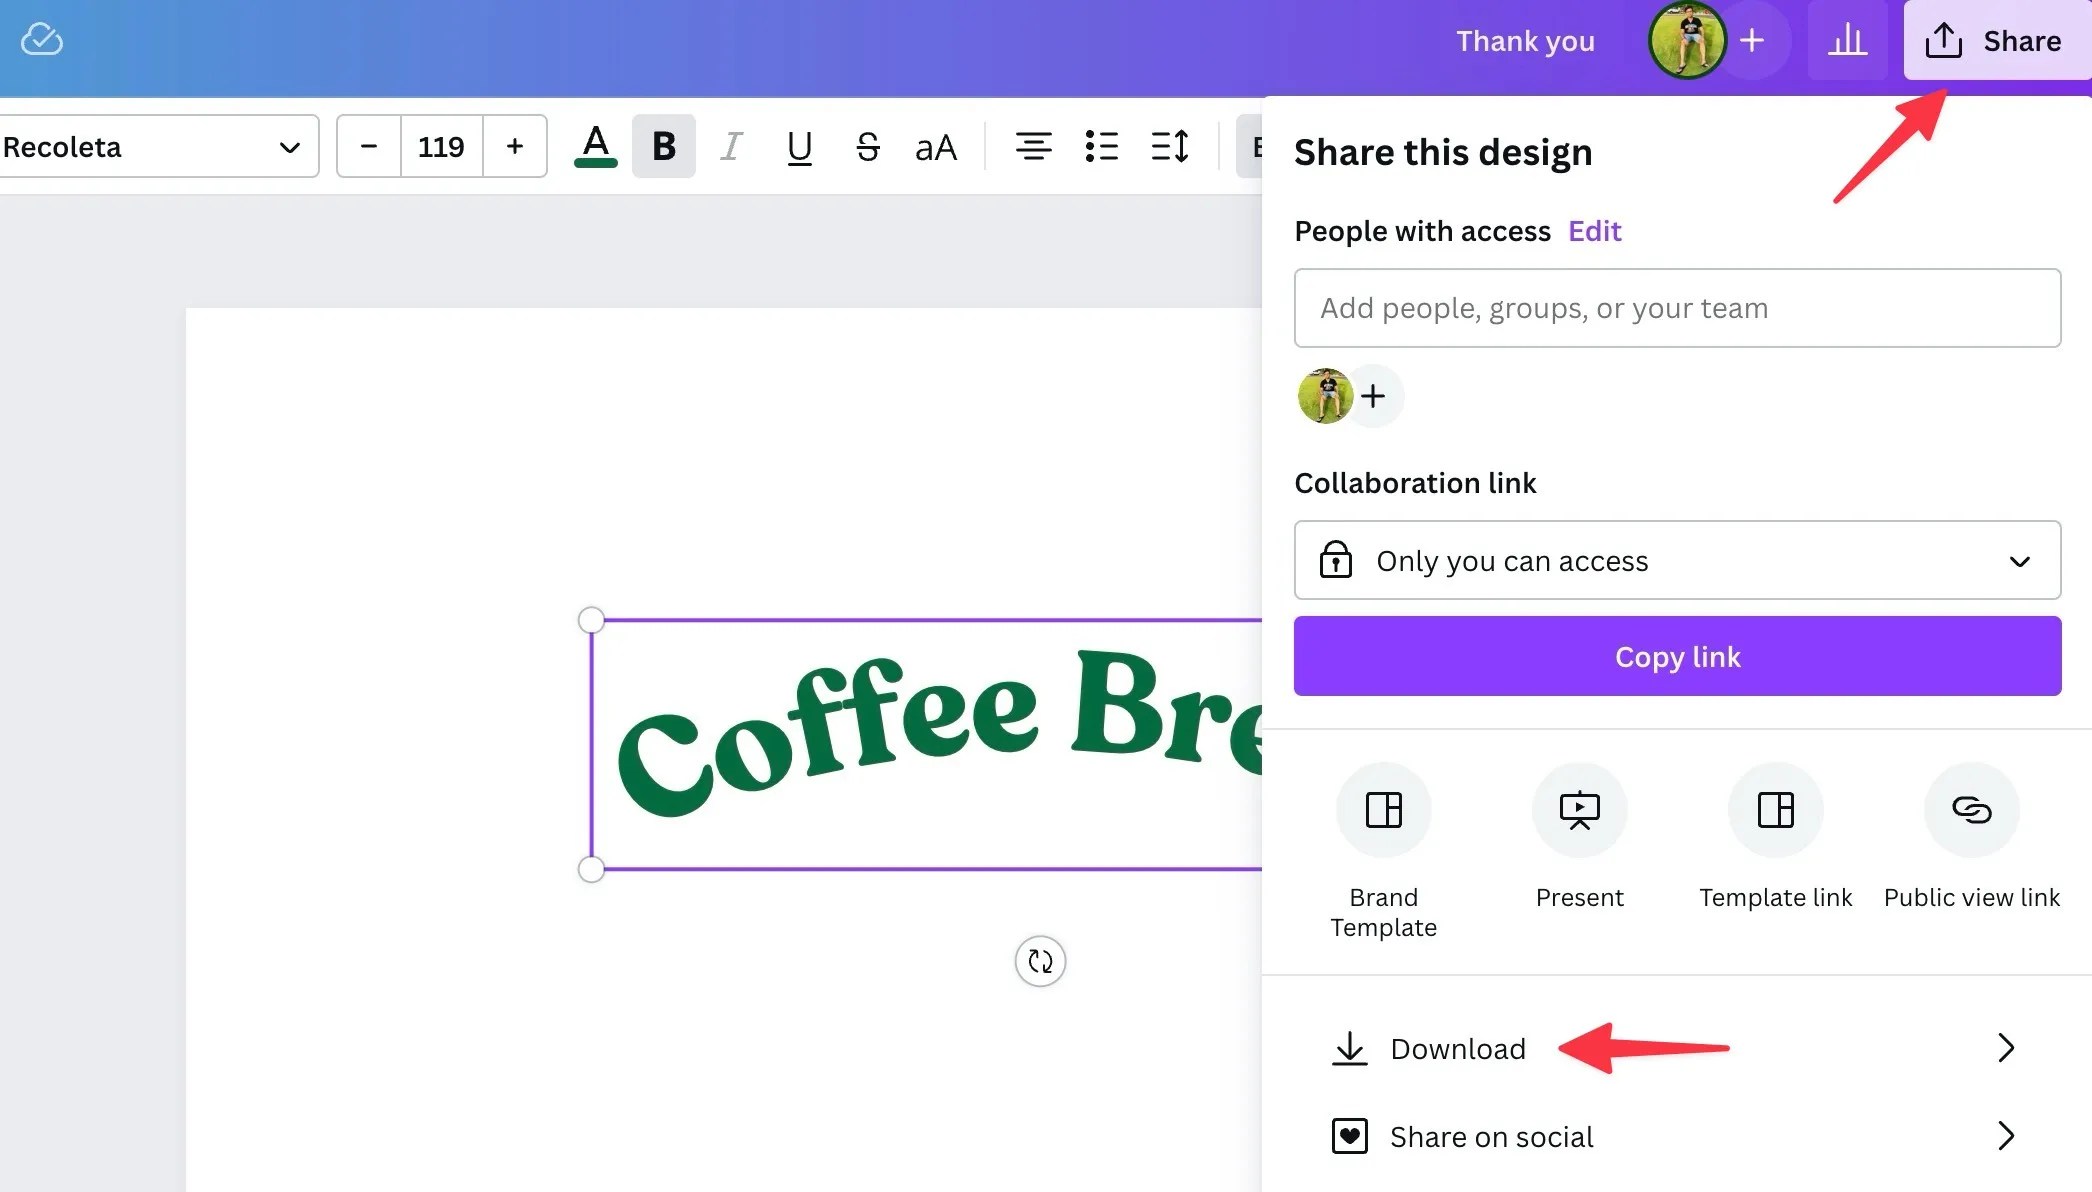Click the Copy link button

click(1677, 656)
